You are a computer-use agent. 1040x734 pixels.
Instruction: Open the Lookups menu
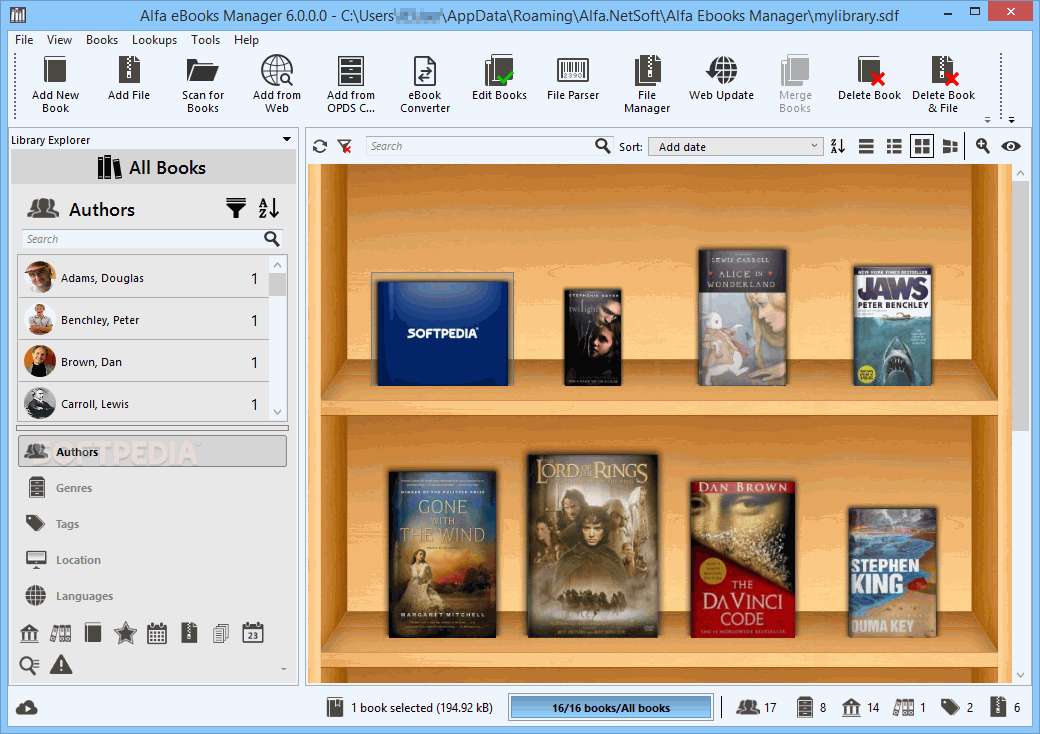pyautogui.click(x=154, y=40)
